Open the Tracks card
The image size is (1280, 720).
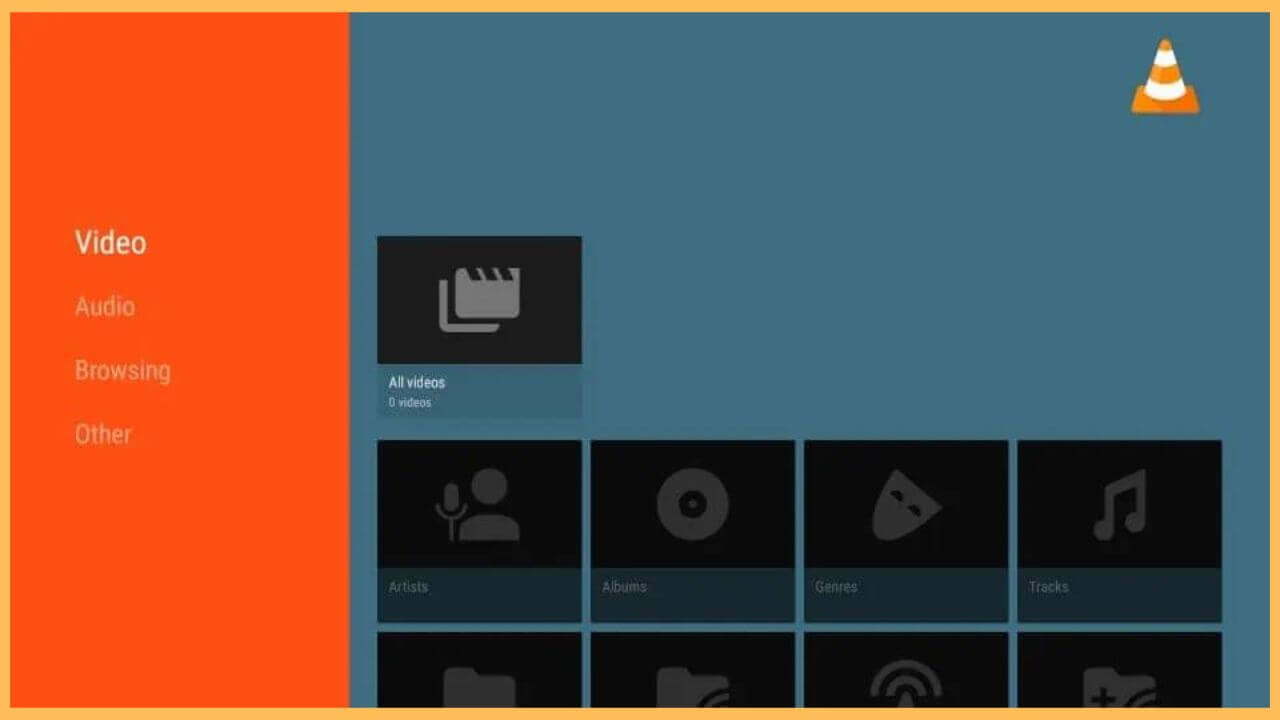click(x=1119, y=531)
